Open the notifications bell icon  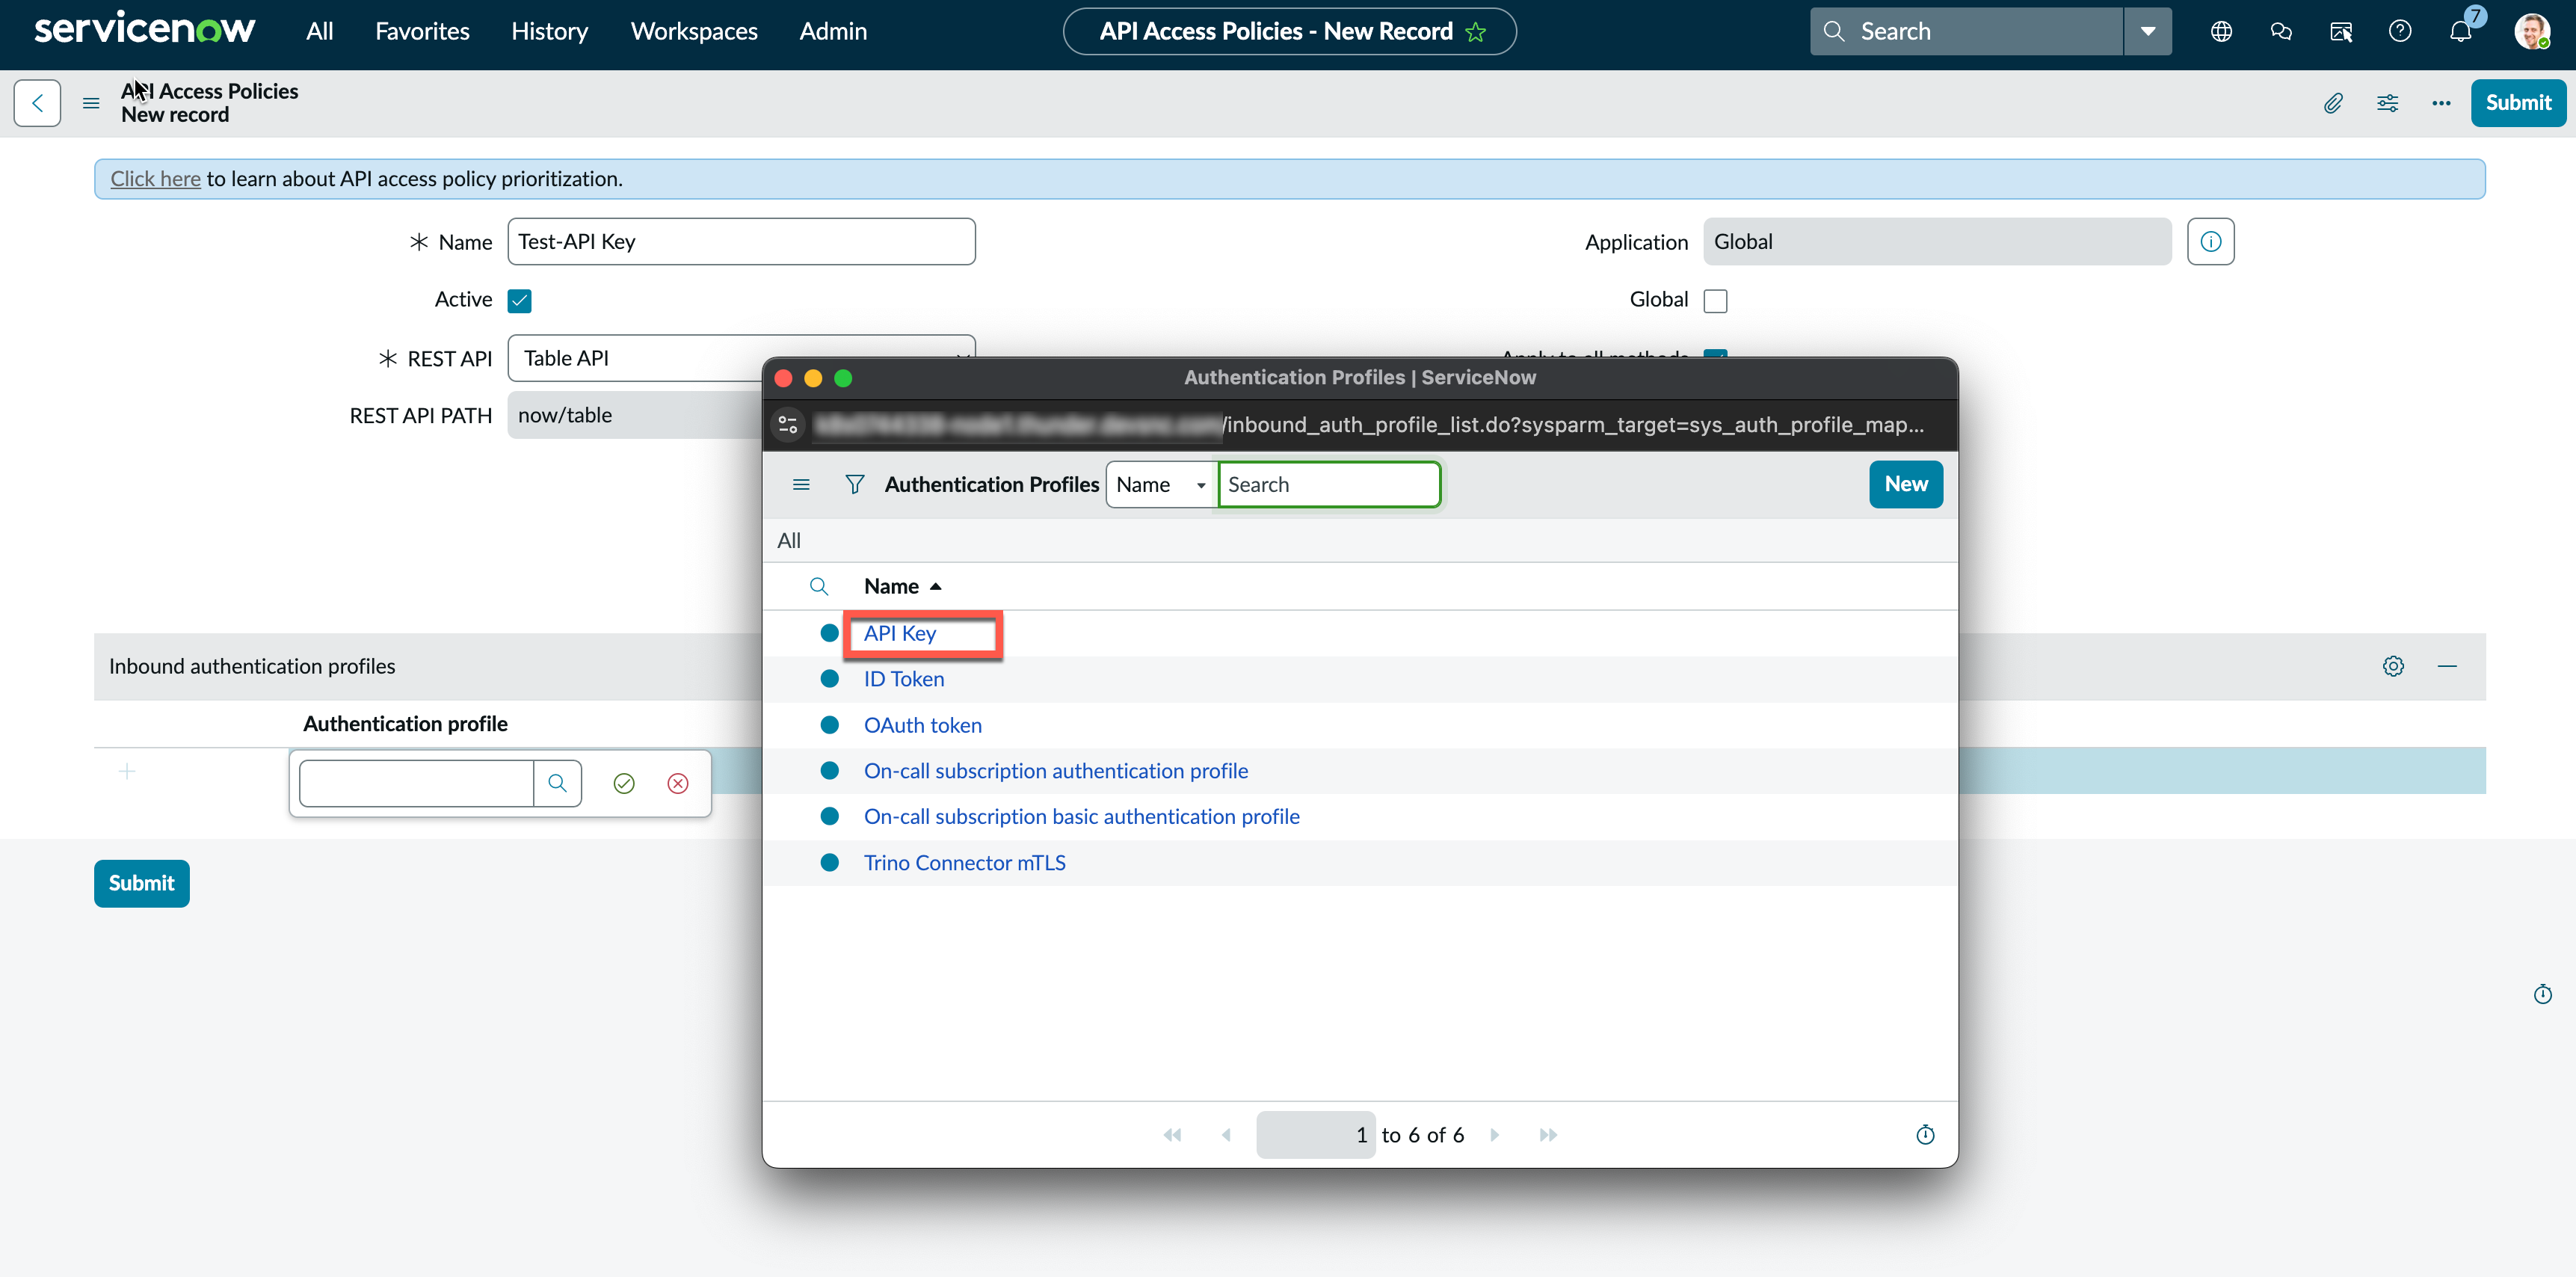tap(2461, 31)
